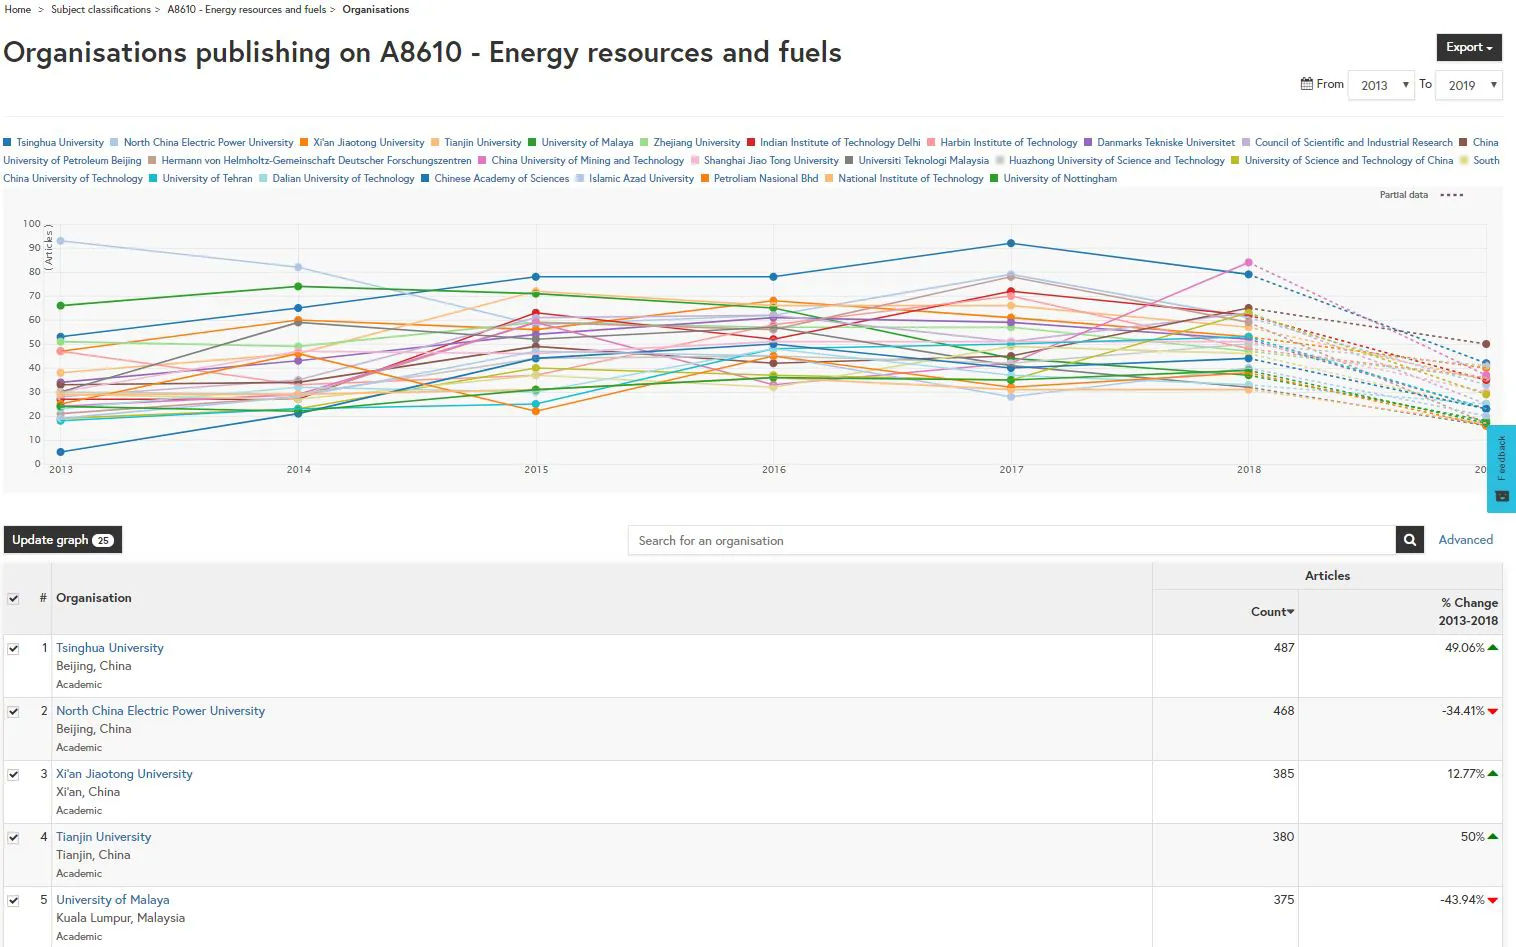
Task: Click green up arrow for Tianjin University
Action: tap(1493, 837)
